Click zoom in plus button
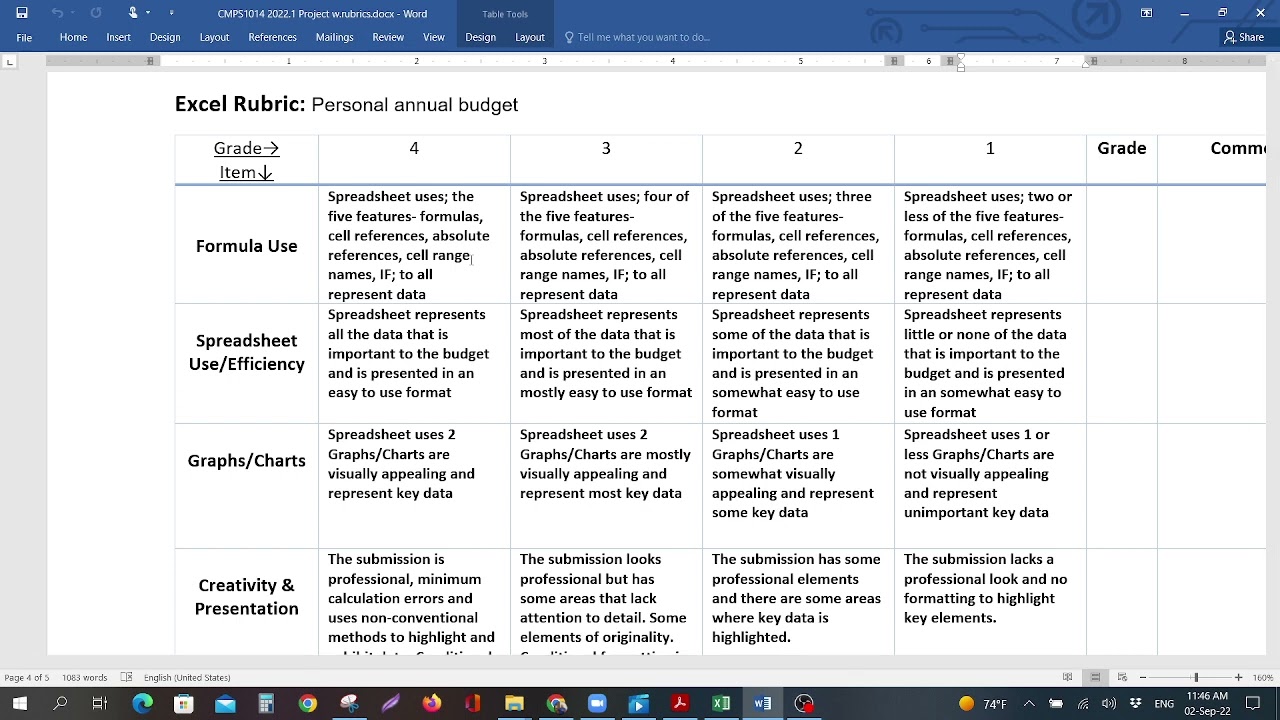This screenshot has height=720, width=1280. point(1238,677)
